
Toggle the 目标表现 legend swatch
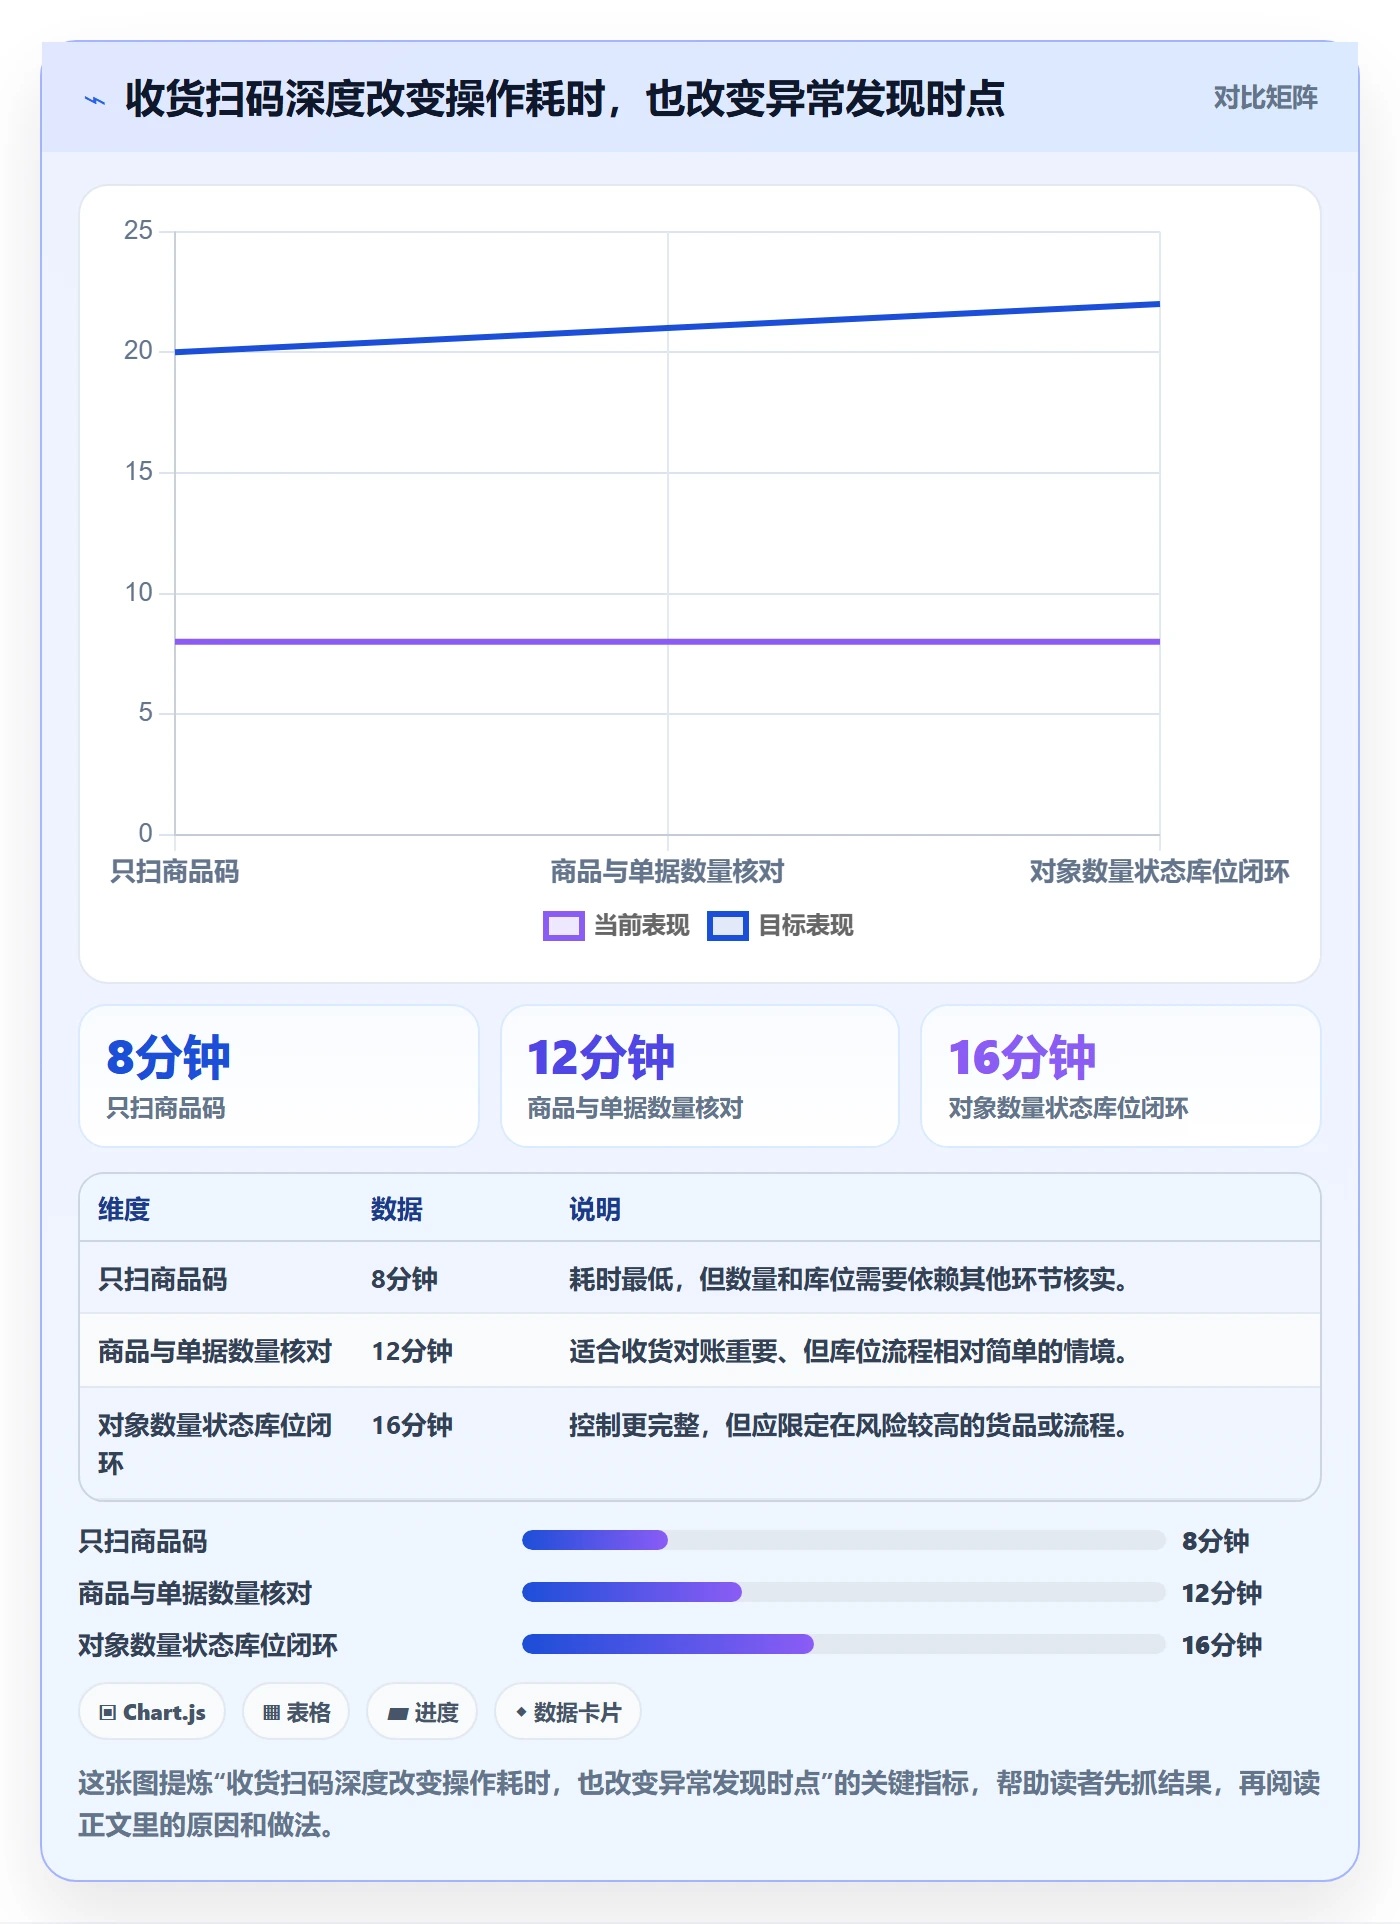pyautogui.click(x=727, y=926)
